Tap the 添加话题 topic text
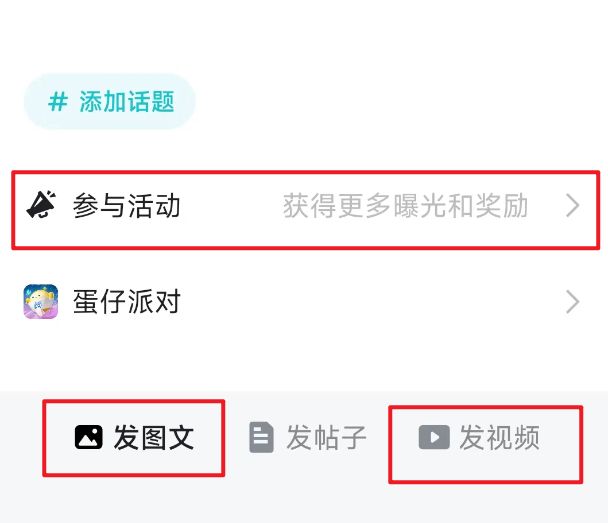The image size is (608, 523). [127, 101]
